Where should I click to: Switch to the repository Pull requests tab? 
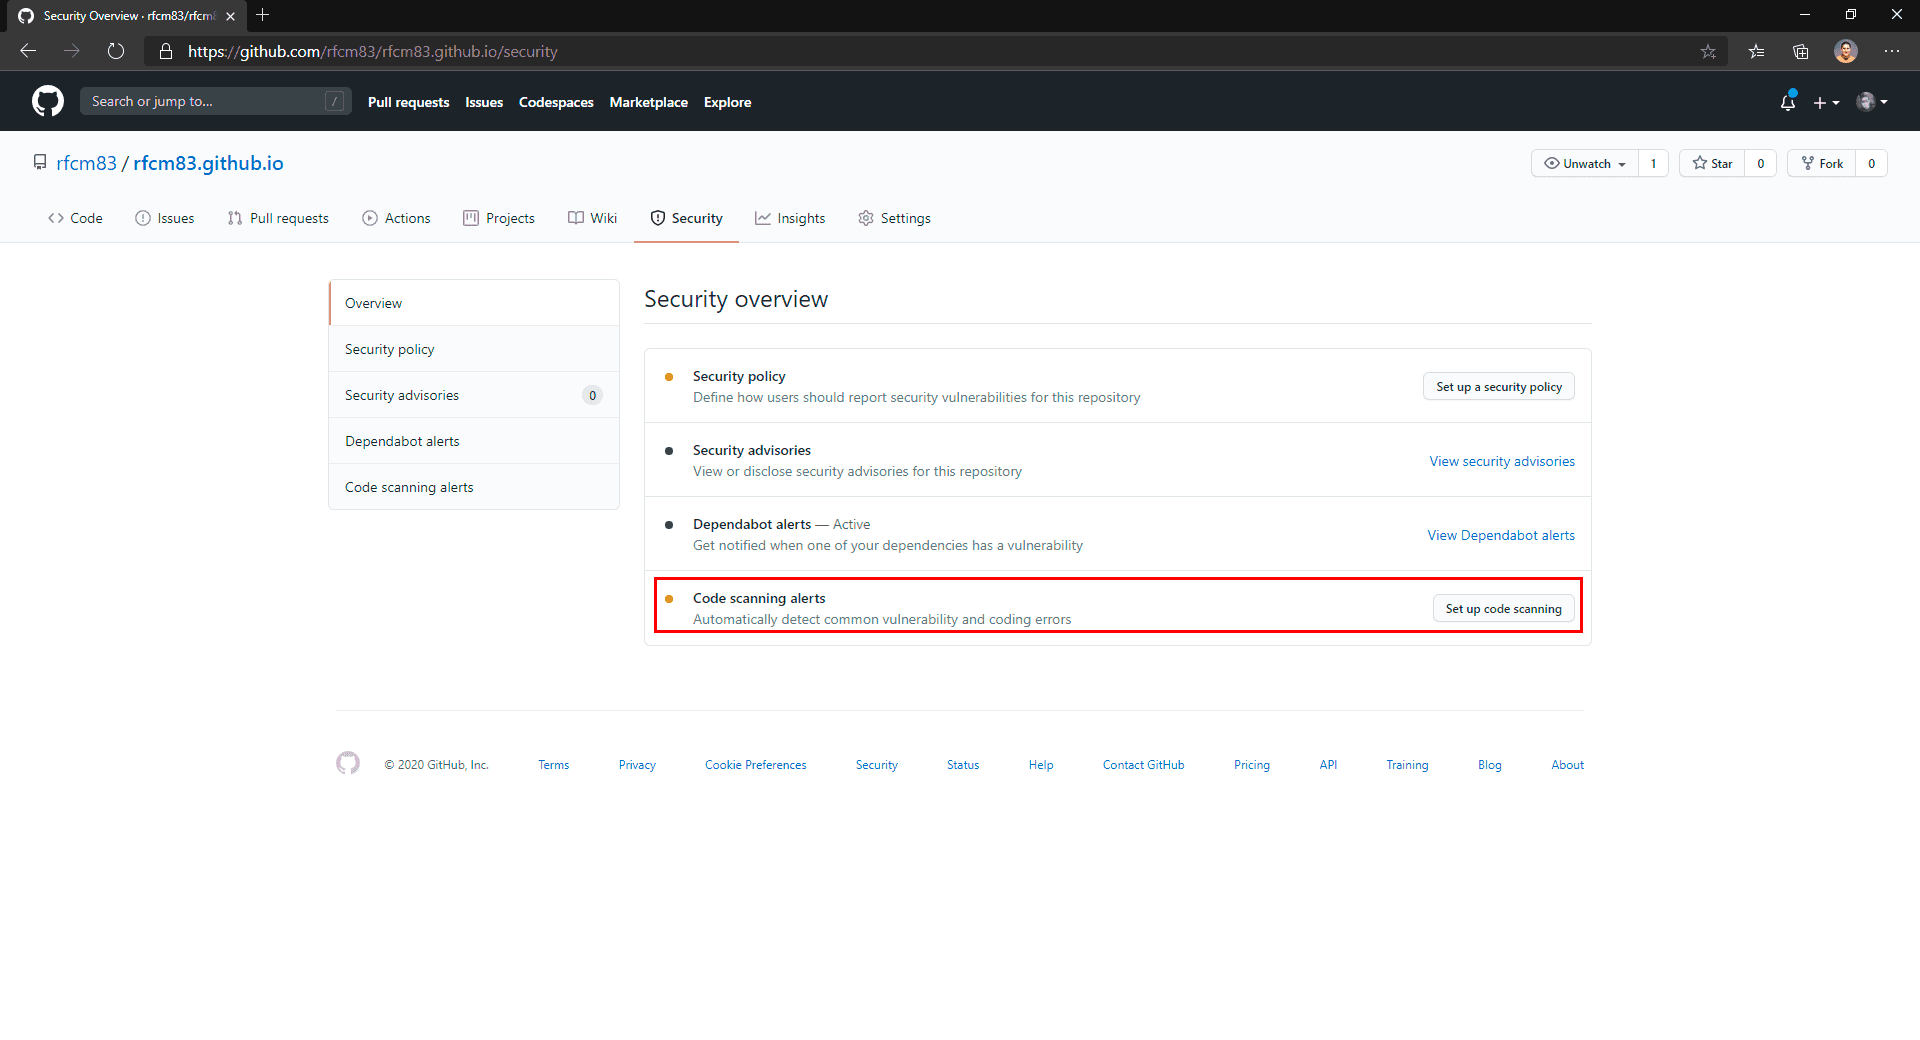click(x=278, y=218)
